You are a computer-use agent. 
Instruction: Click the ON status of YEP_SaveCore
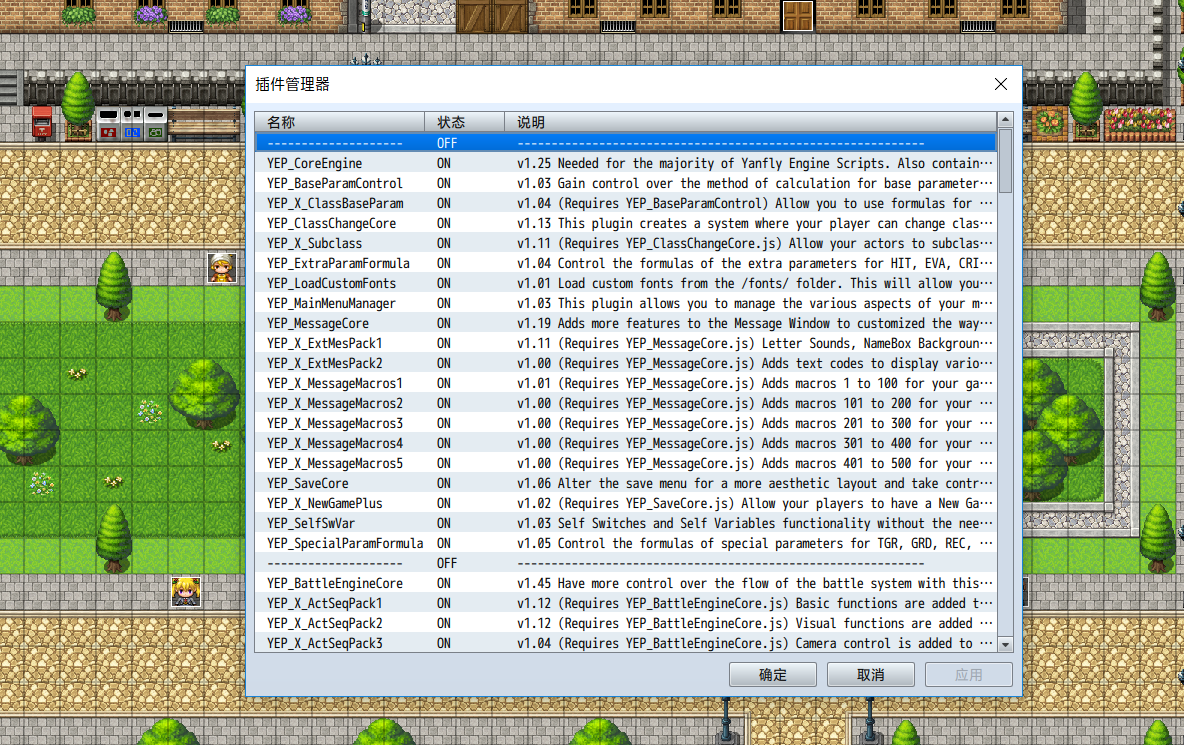(x=443, y=483)
